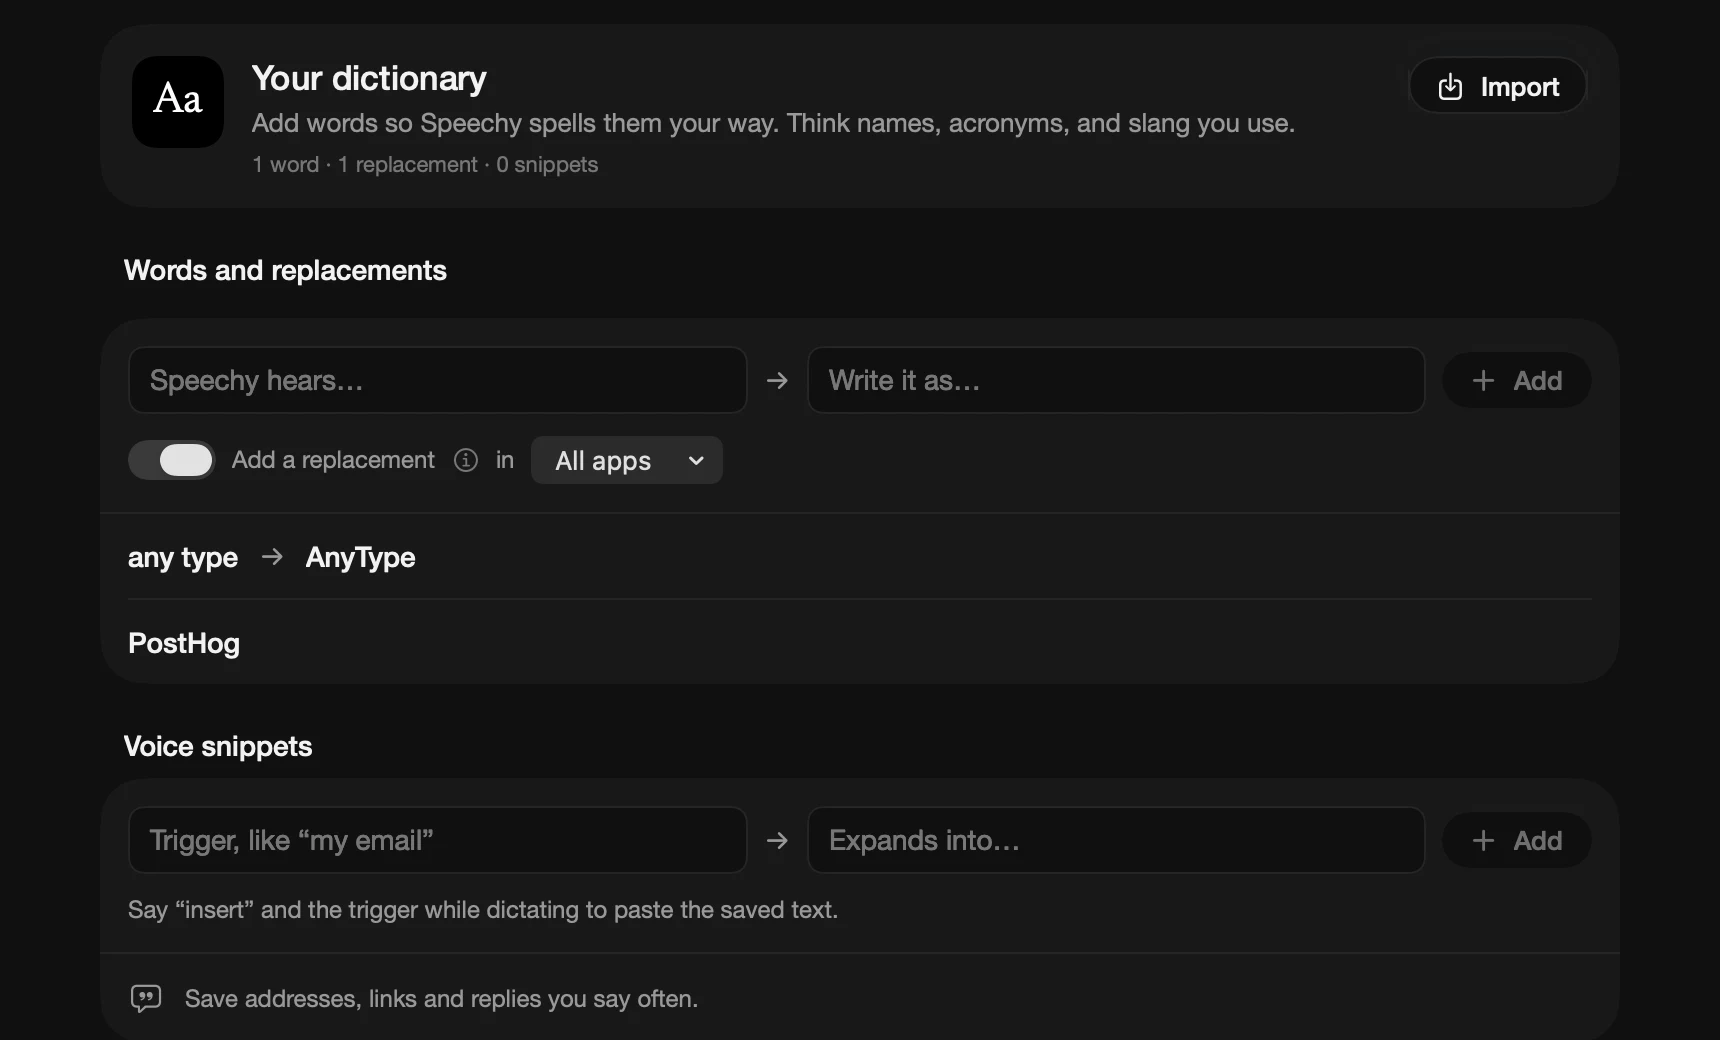Image resolution: width=1720 pixels, height=1040 pixels.
Task: Click the Save addresses, links hint text
Action: pos(441,999)
